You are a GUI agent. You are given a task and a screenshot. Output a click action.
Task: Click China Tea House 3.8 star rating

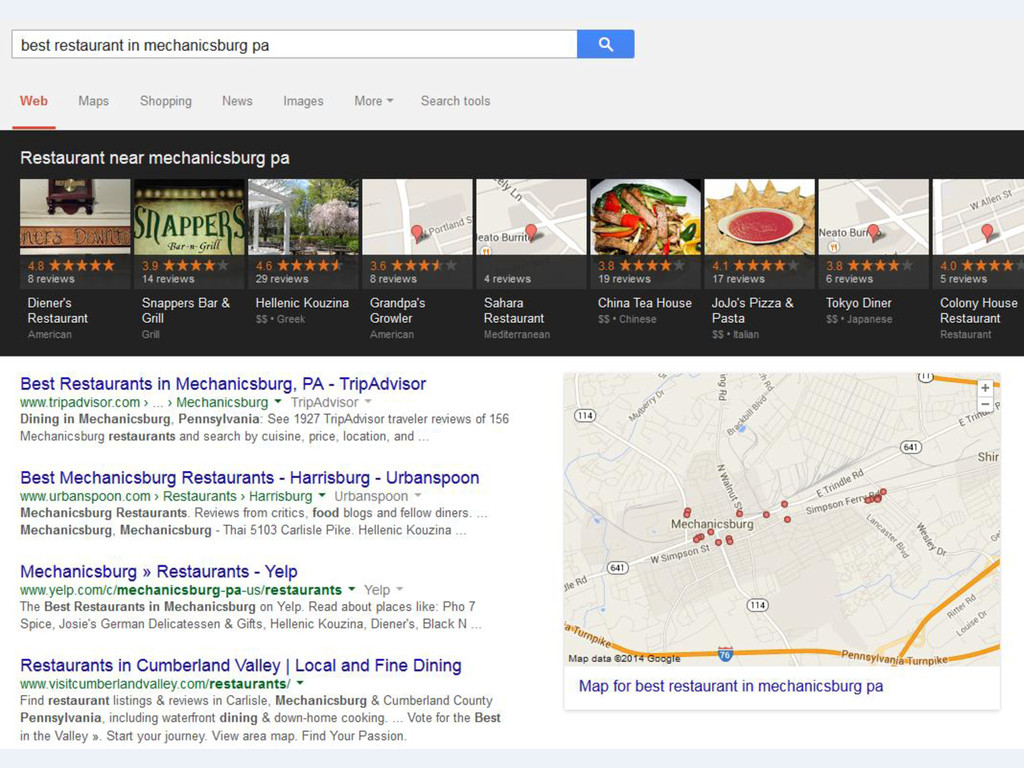pyautogui.click(x=641, y=265)
